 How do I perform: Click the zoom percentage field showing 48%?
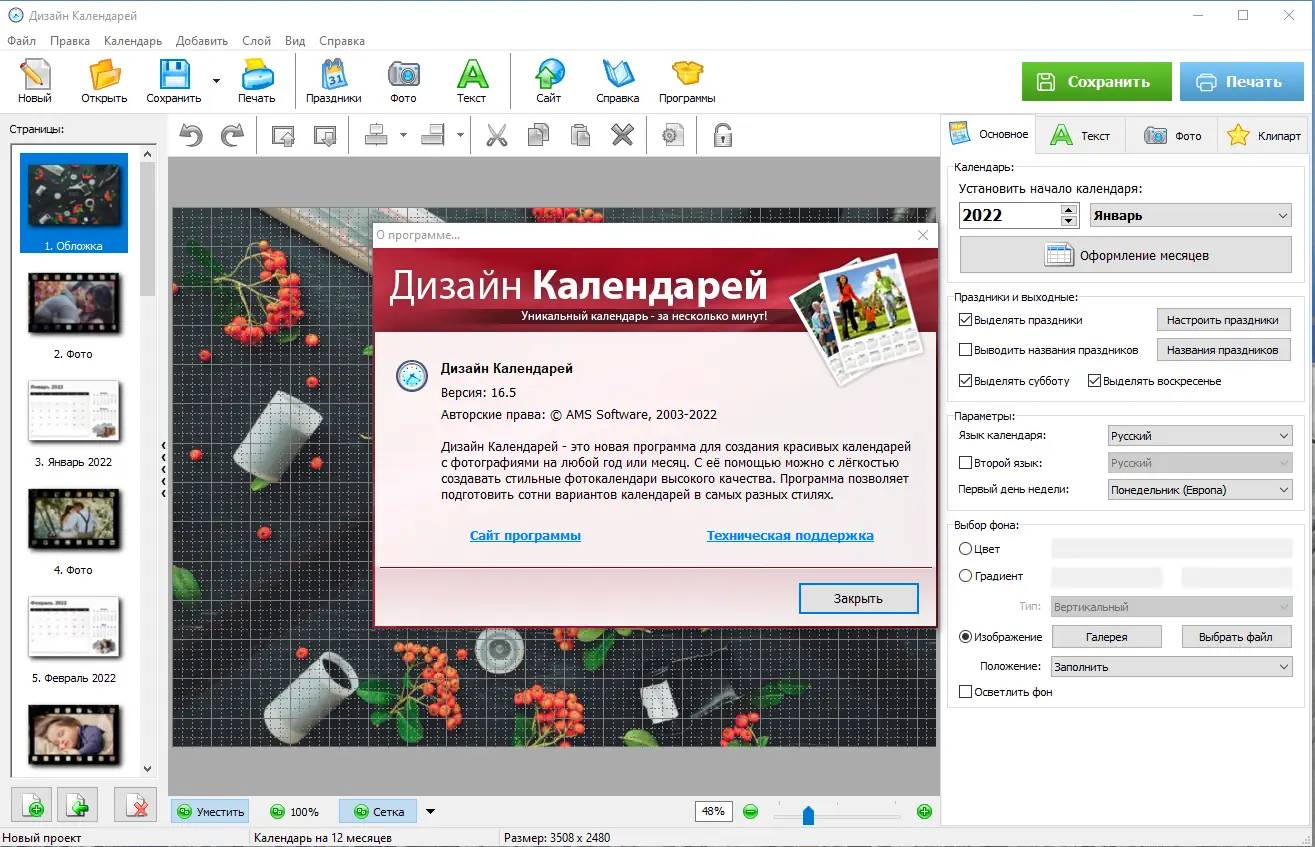pos(713,812)
